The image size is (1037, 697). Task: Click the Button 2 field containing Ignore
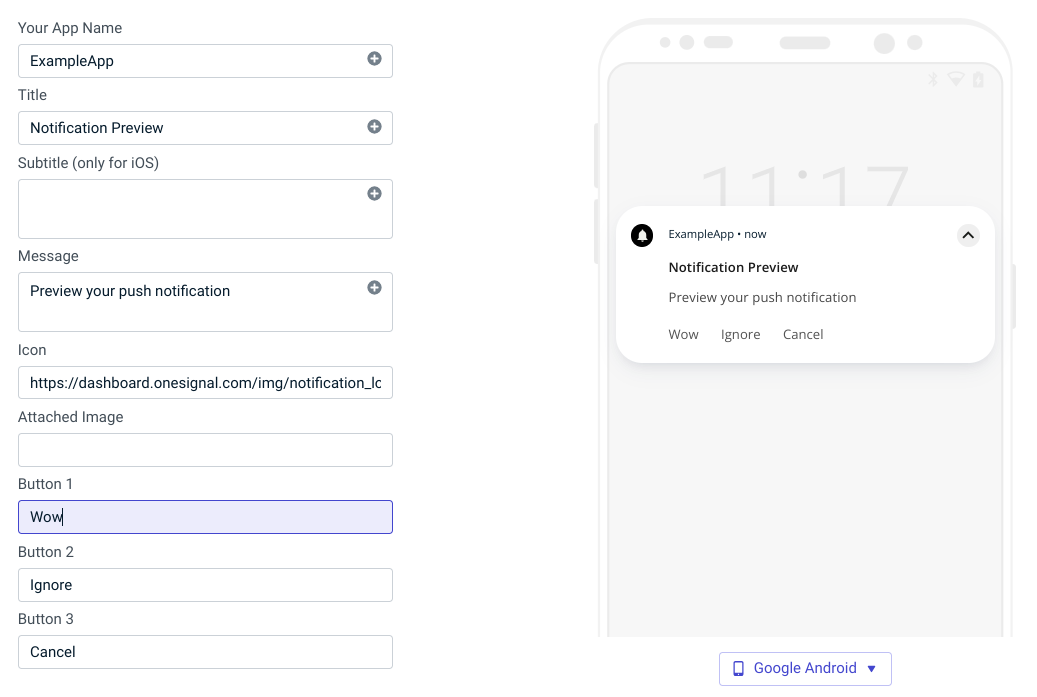205,585
